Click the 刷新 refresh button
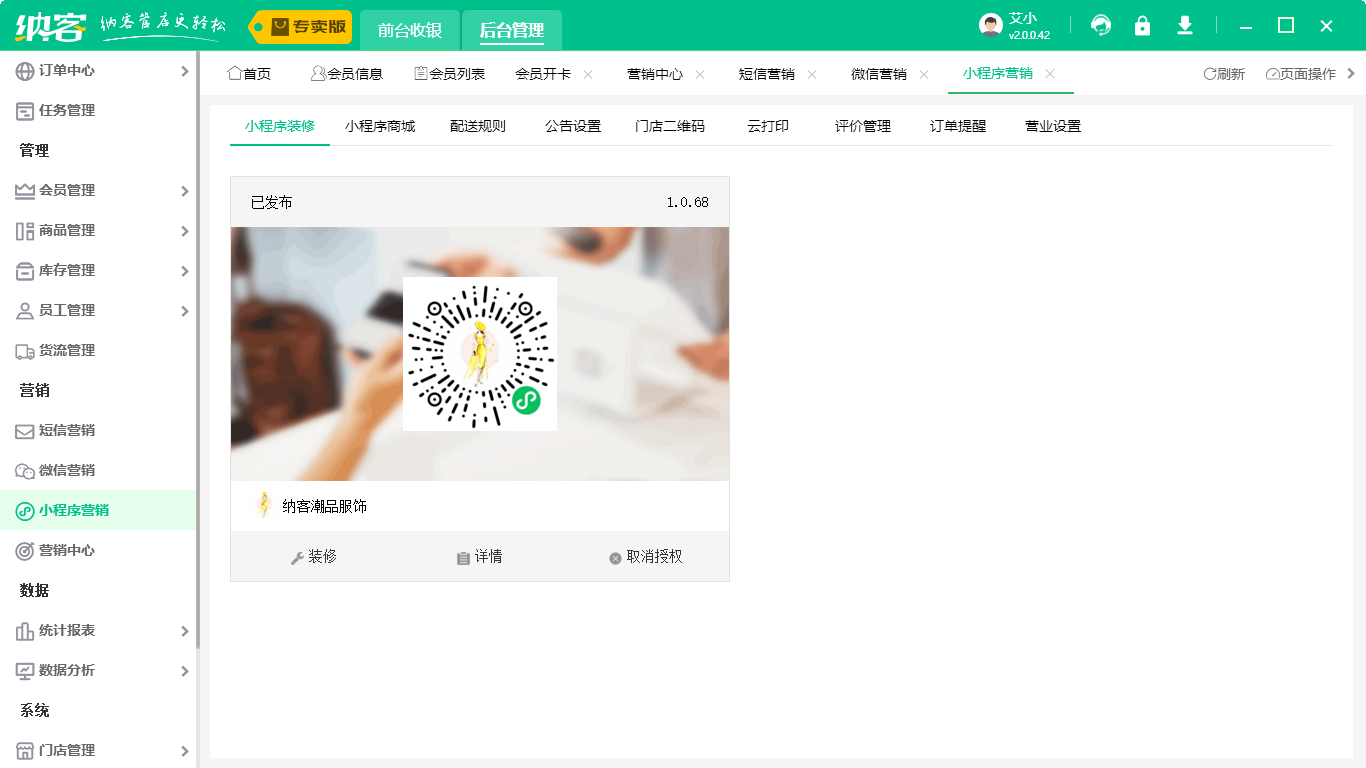Screen dimensions: 1366x768 (x=1224, y=74)
